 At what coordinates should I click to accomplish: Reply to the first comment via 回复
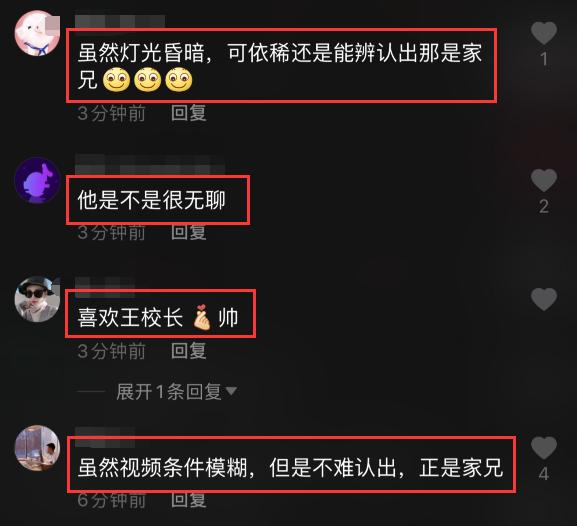pyautogui.click(x=188, y=113)
